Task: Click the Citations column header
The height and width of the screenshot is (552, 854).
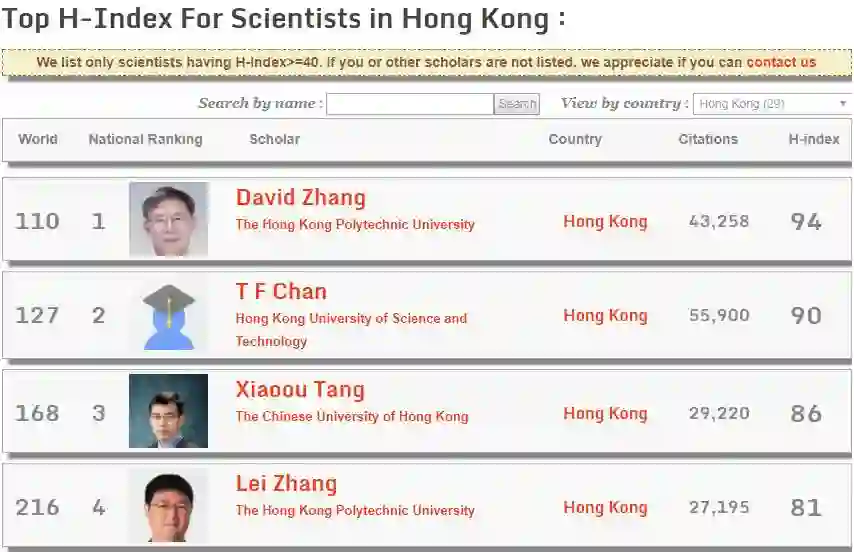Action: click(x=707, y=139)
